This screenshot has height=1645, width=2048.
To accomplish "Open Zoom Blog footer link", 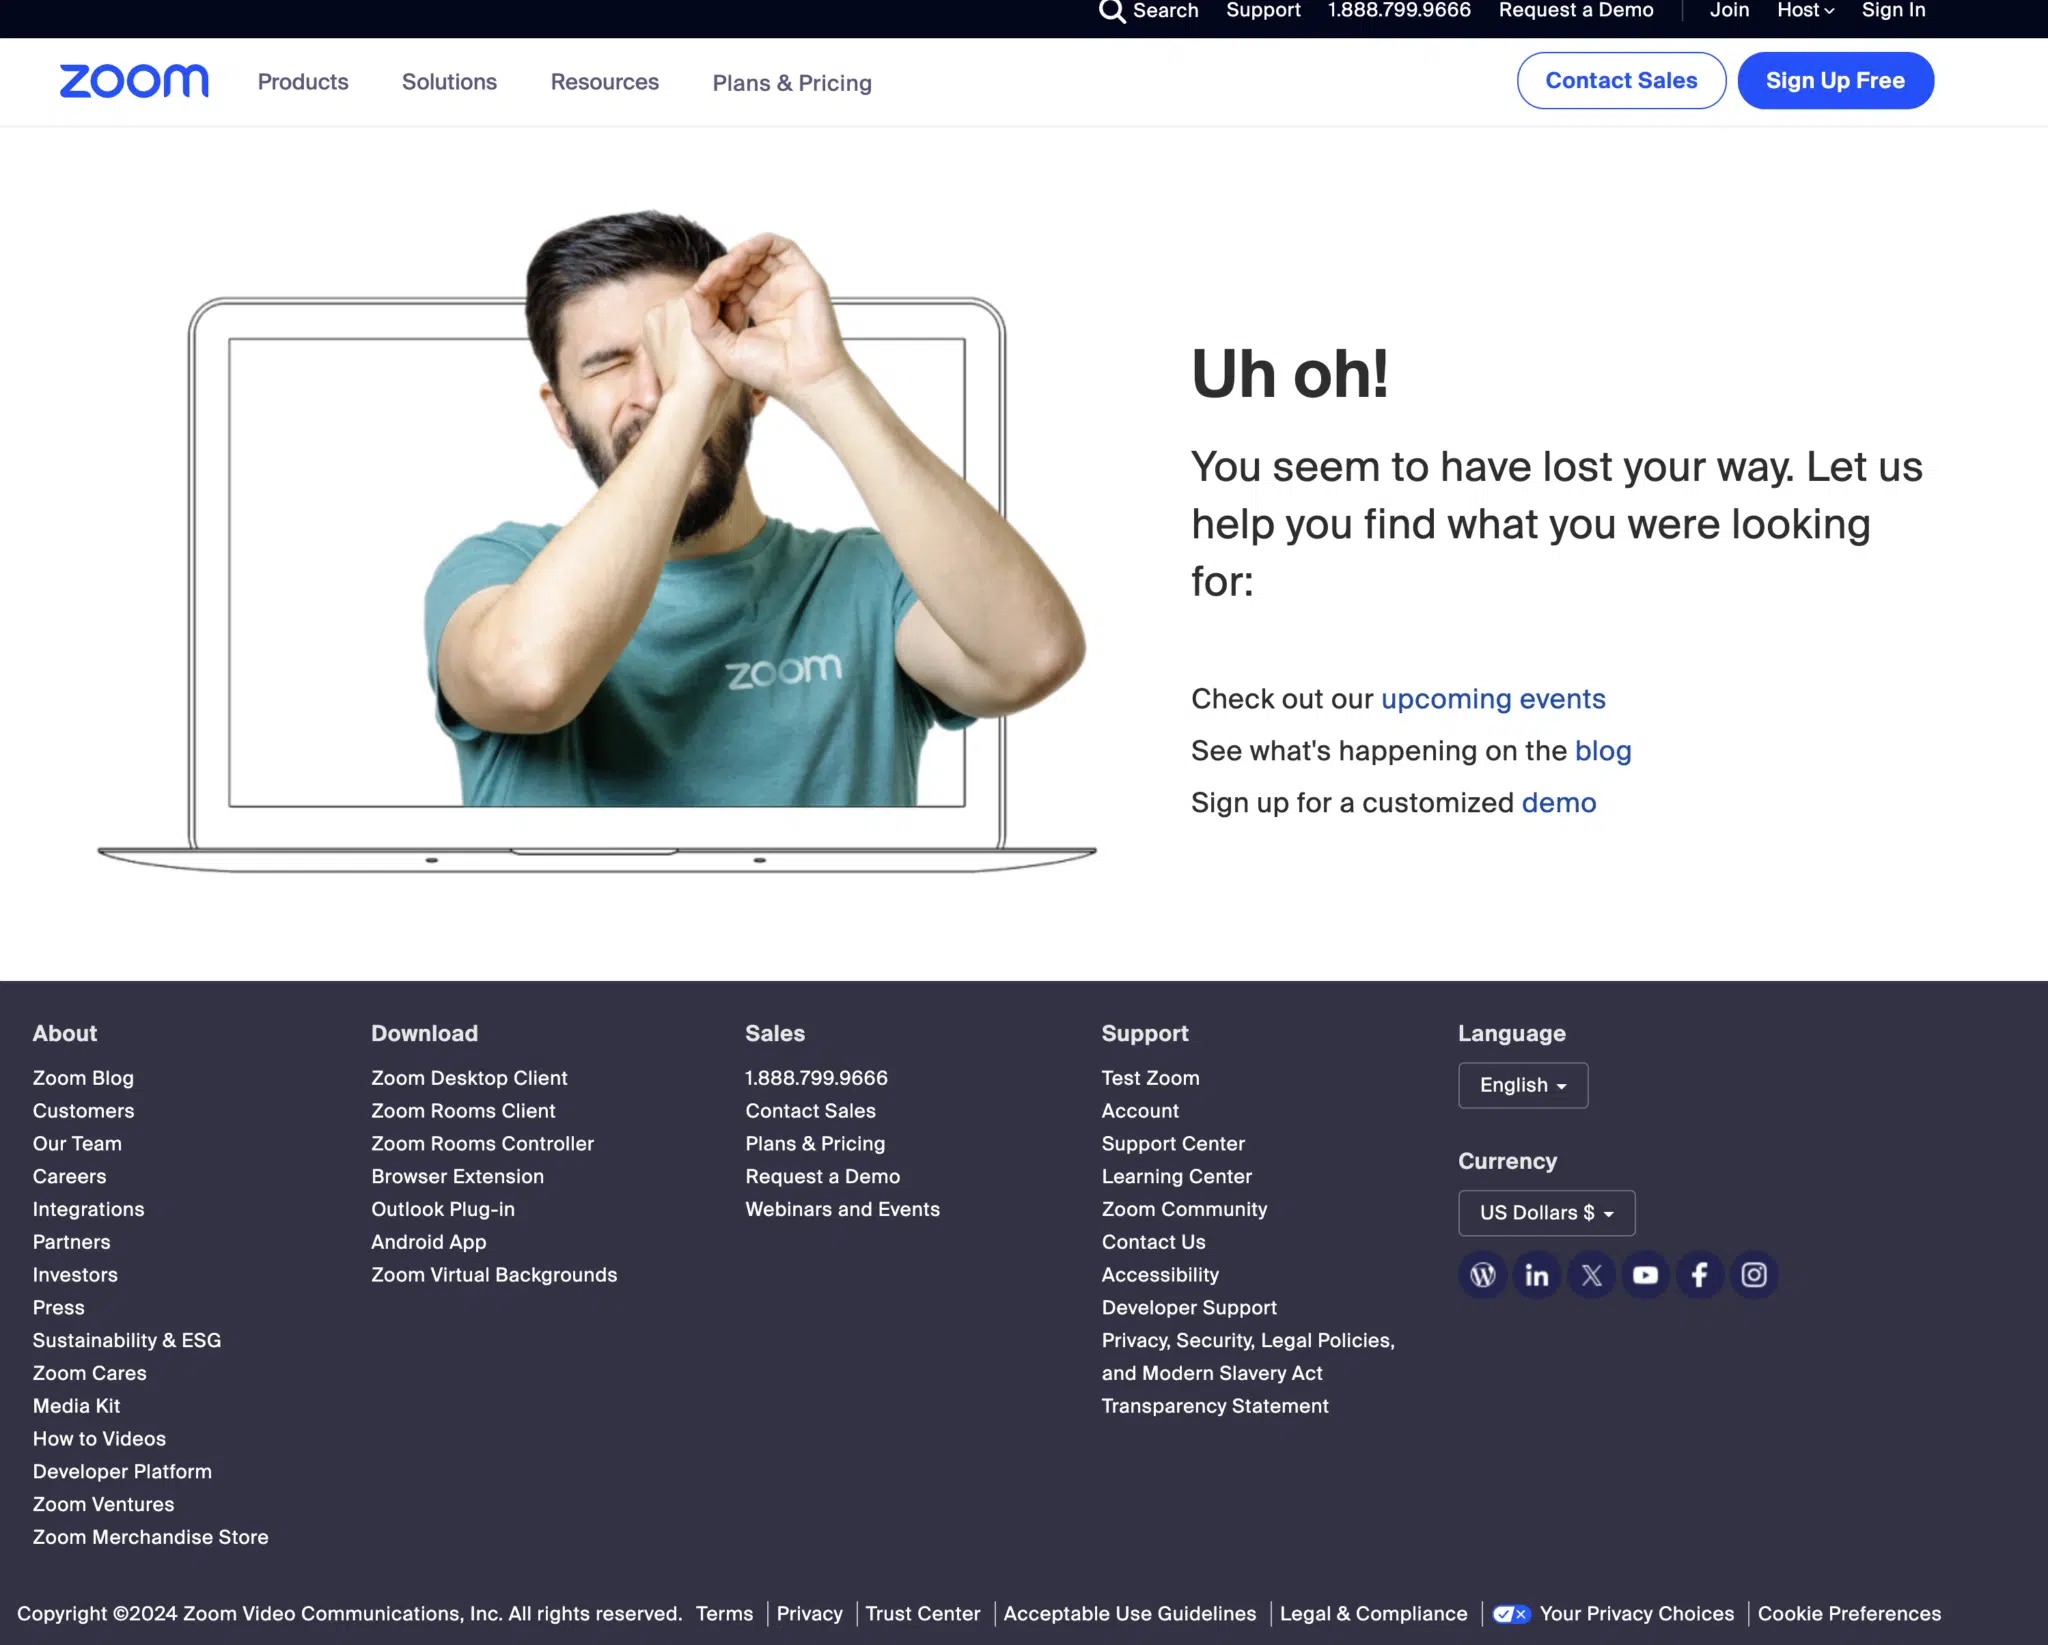I will [x=83, y=1078].
